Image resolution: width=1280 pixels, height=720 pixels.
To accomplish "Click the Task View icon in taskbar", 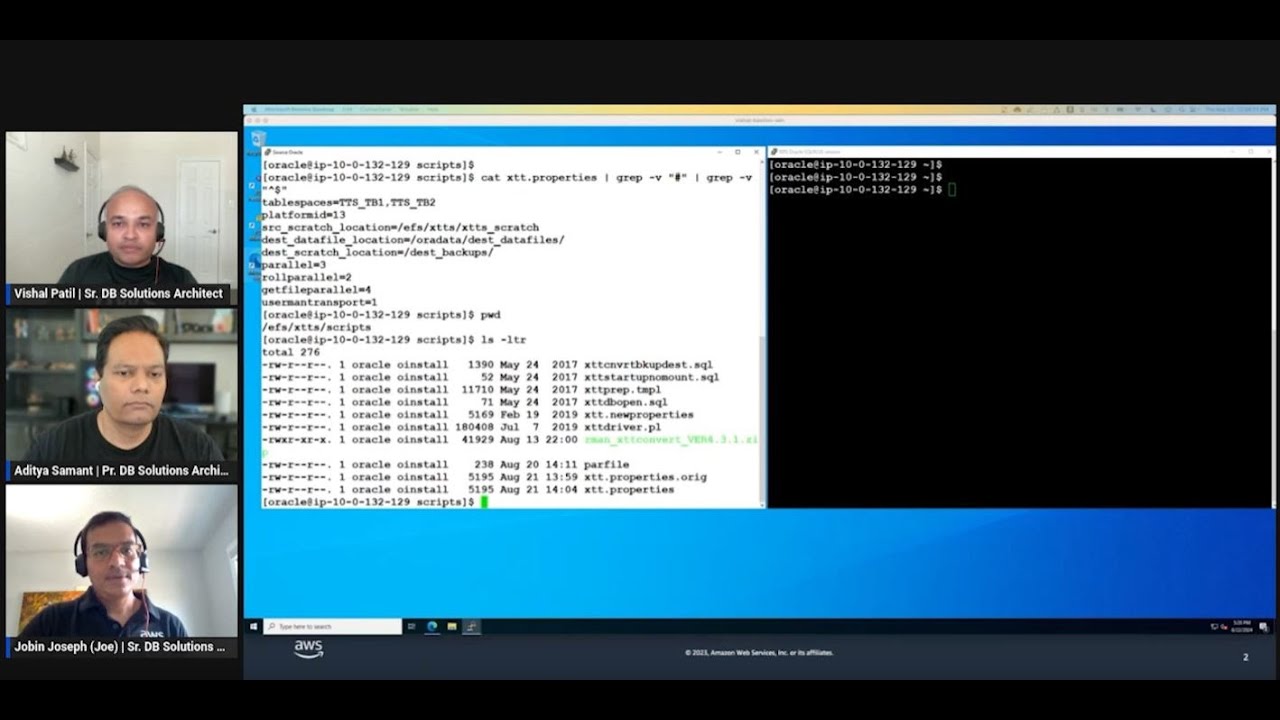I will tap(412, 627).
